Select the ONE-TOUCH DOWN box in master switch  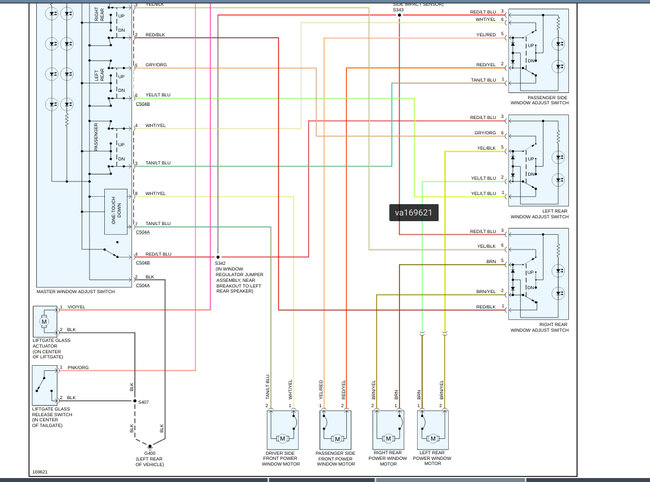[116, 212]
